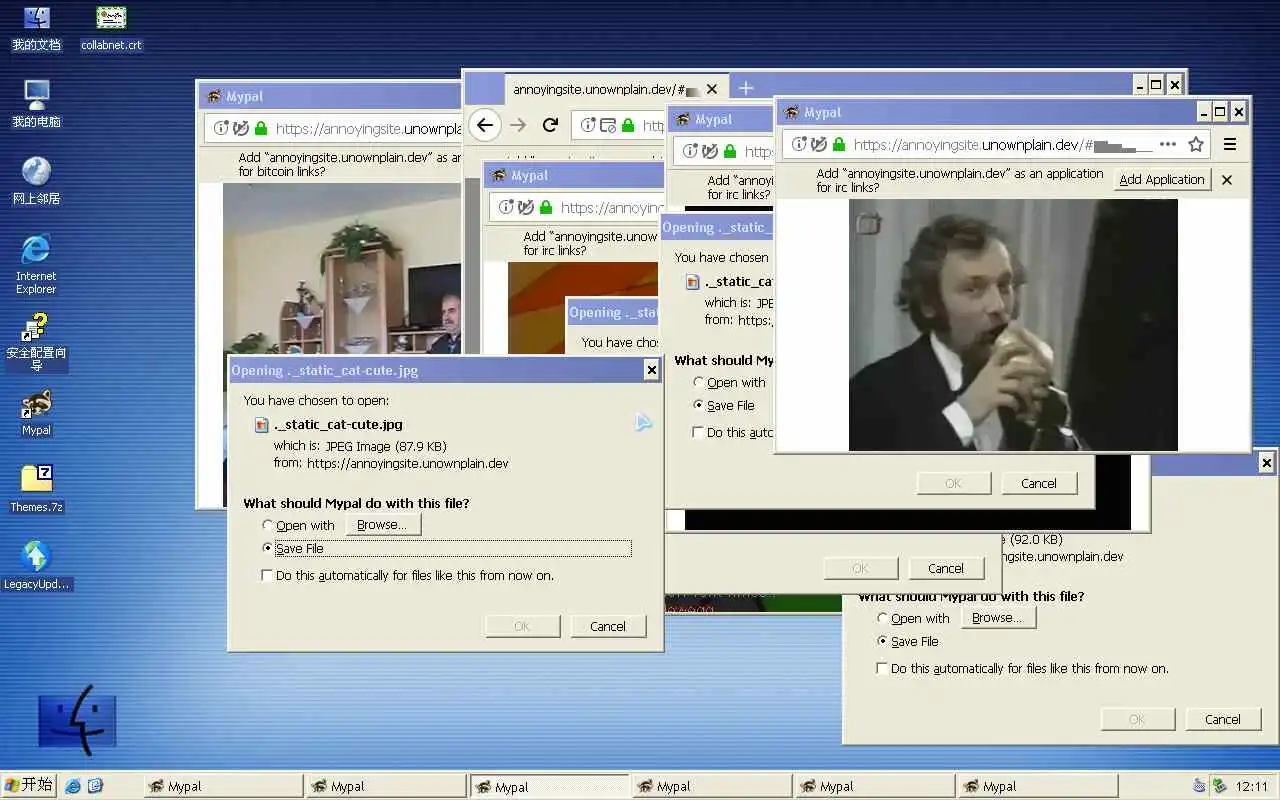The width and height of the screenshot is (1280, 800).
Task: Click the permissions icon in tabbed browser address bar
Action: click(x=608, y=125)
